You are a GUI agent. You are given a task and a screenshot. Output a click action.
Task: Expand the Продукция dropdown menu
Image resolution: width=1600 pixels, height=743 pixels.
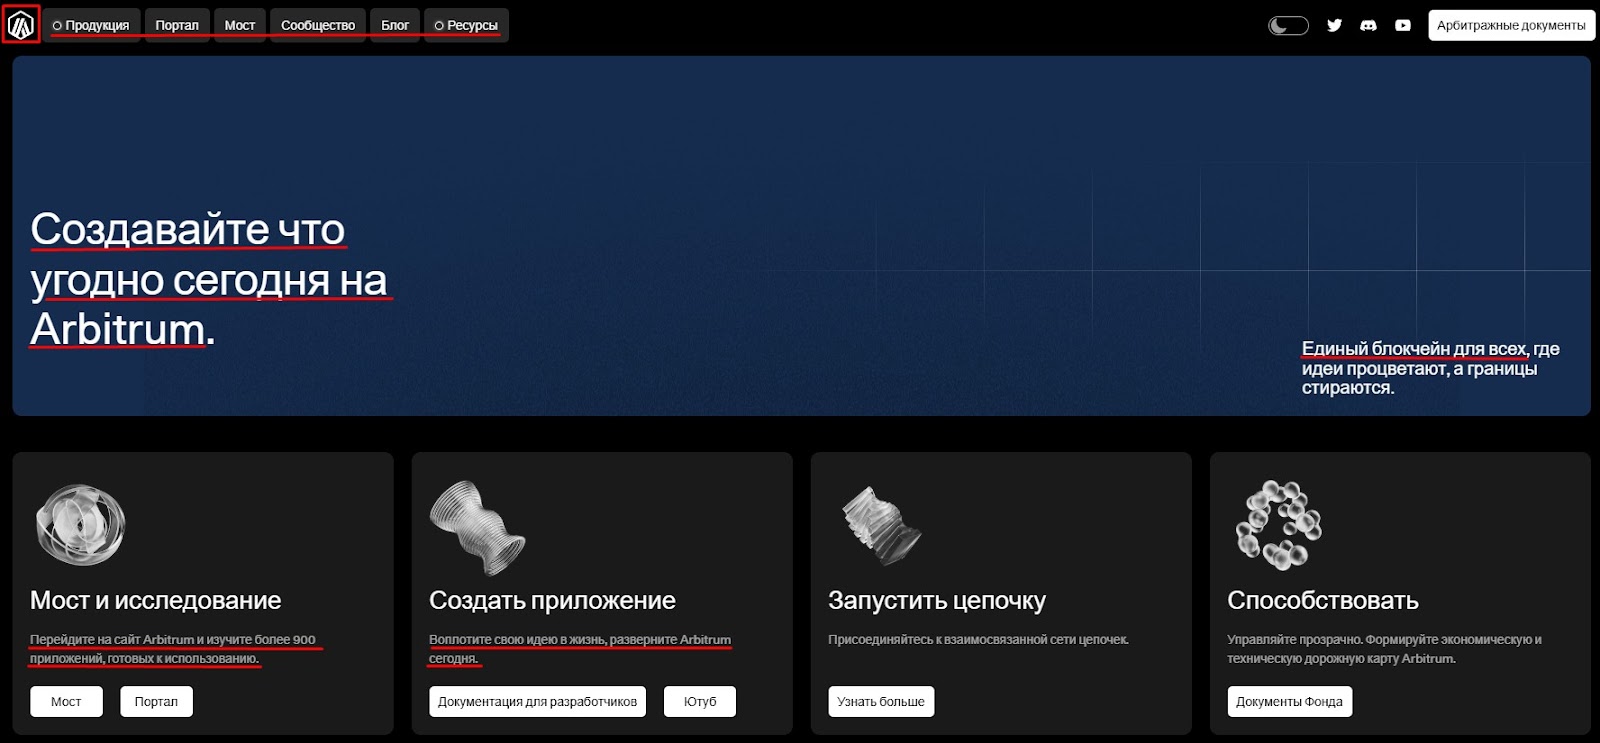[91, 25]
